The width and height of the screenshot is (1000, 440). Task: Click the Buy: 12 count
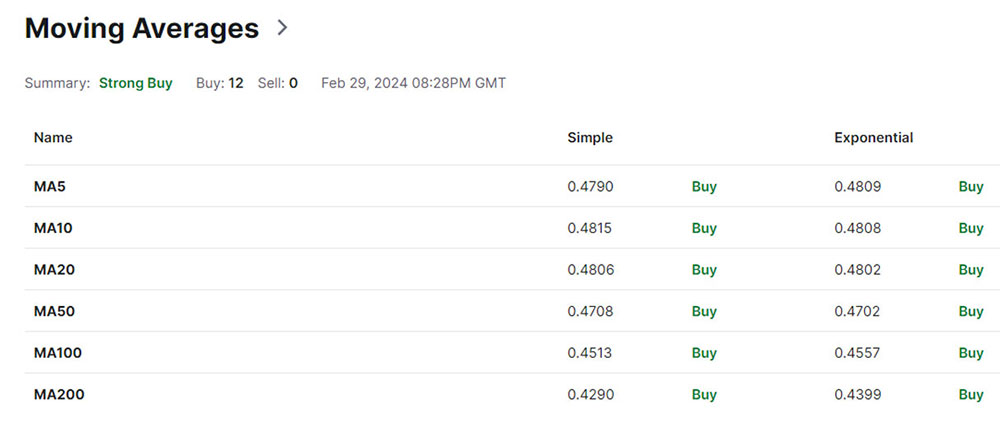click(x=219, y=84)
